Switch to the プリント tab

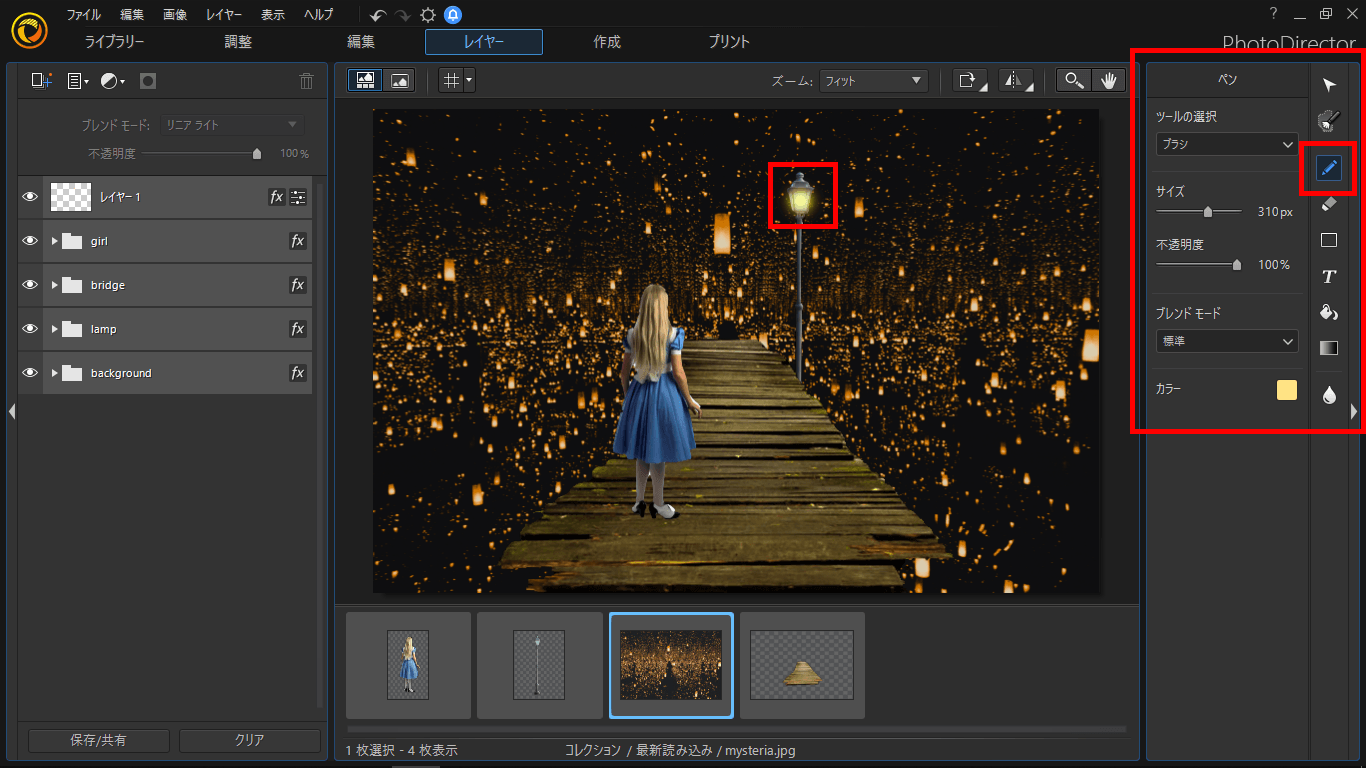[x=729, y=42]
